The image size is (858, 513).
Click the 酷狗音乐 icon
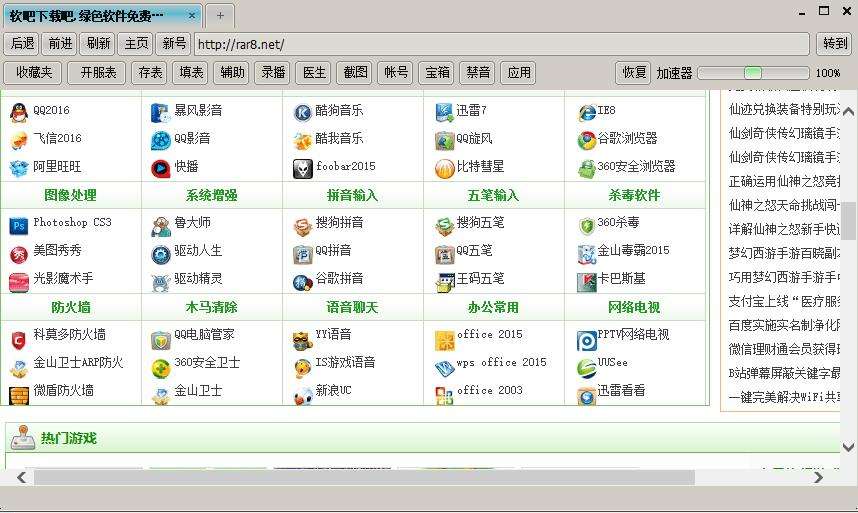point(302,113)
